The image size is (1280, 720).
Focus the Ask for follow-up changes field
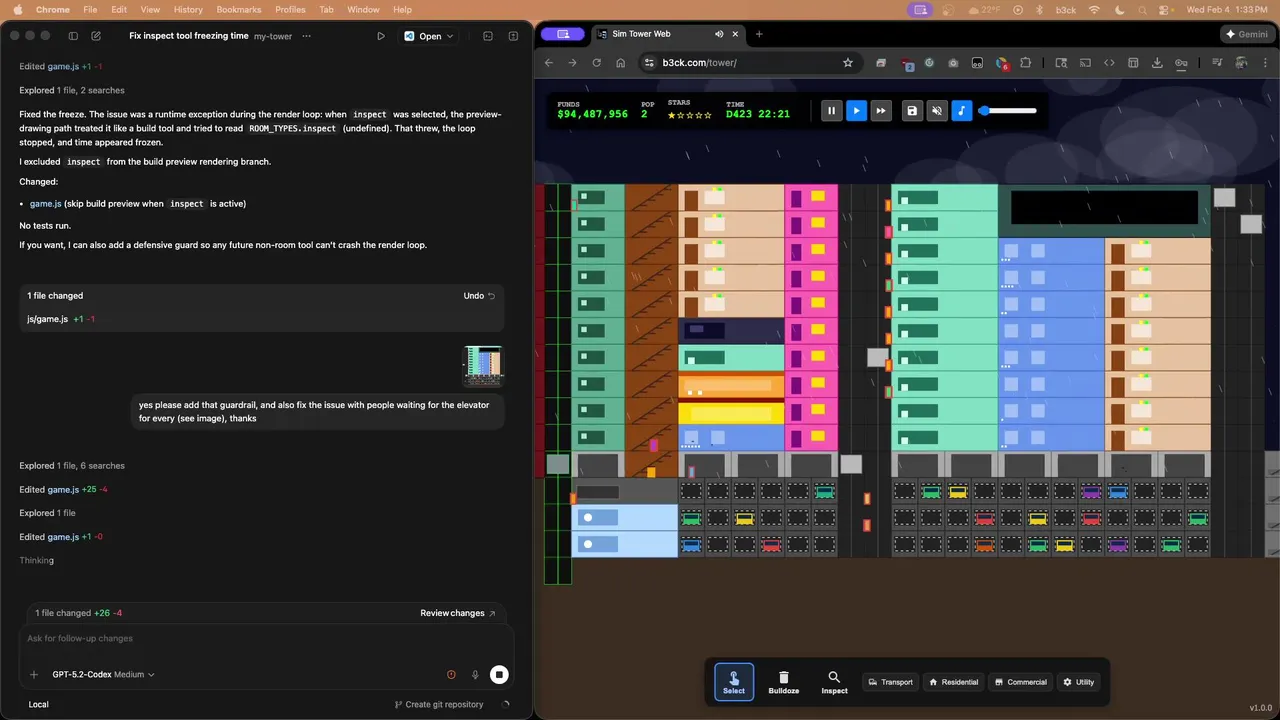click(266, 639)
